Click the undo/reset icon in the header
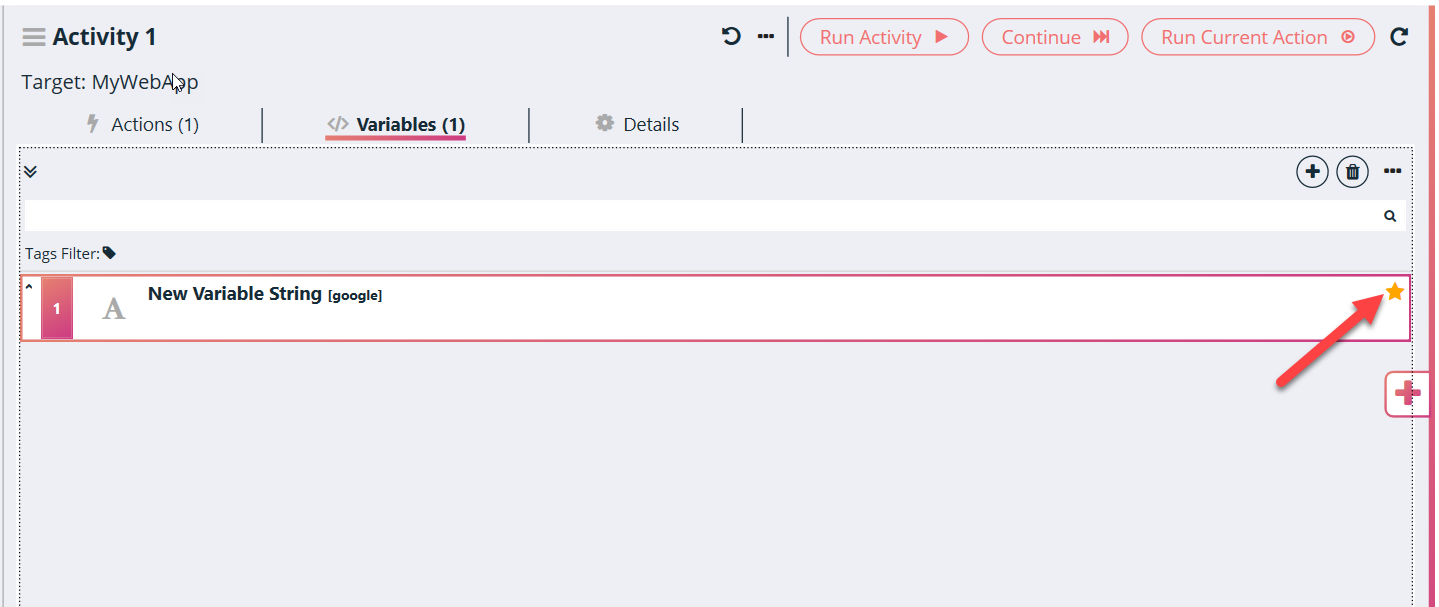Screen dimensions: 1439x607 point(731,37)
